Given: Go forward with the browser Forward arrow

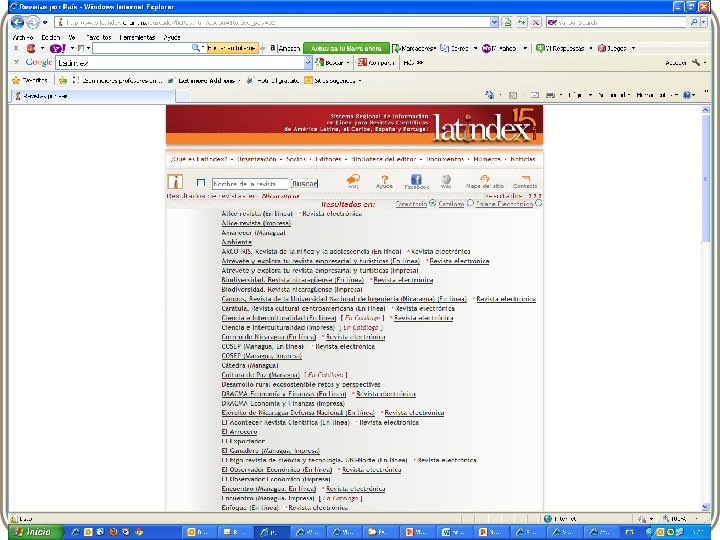Looking at the screenshot, I should (x=33, y=22).
